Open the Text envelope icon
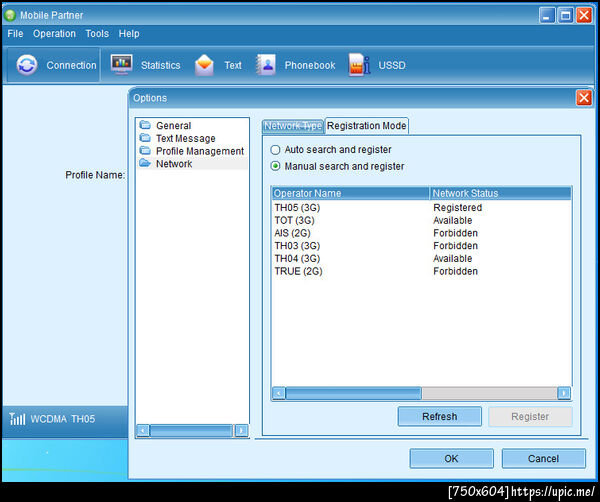600x502 pixels. pyautogui.click(x=204, y=65)
